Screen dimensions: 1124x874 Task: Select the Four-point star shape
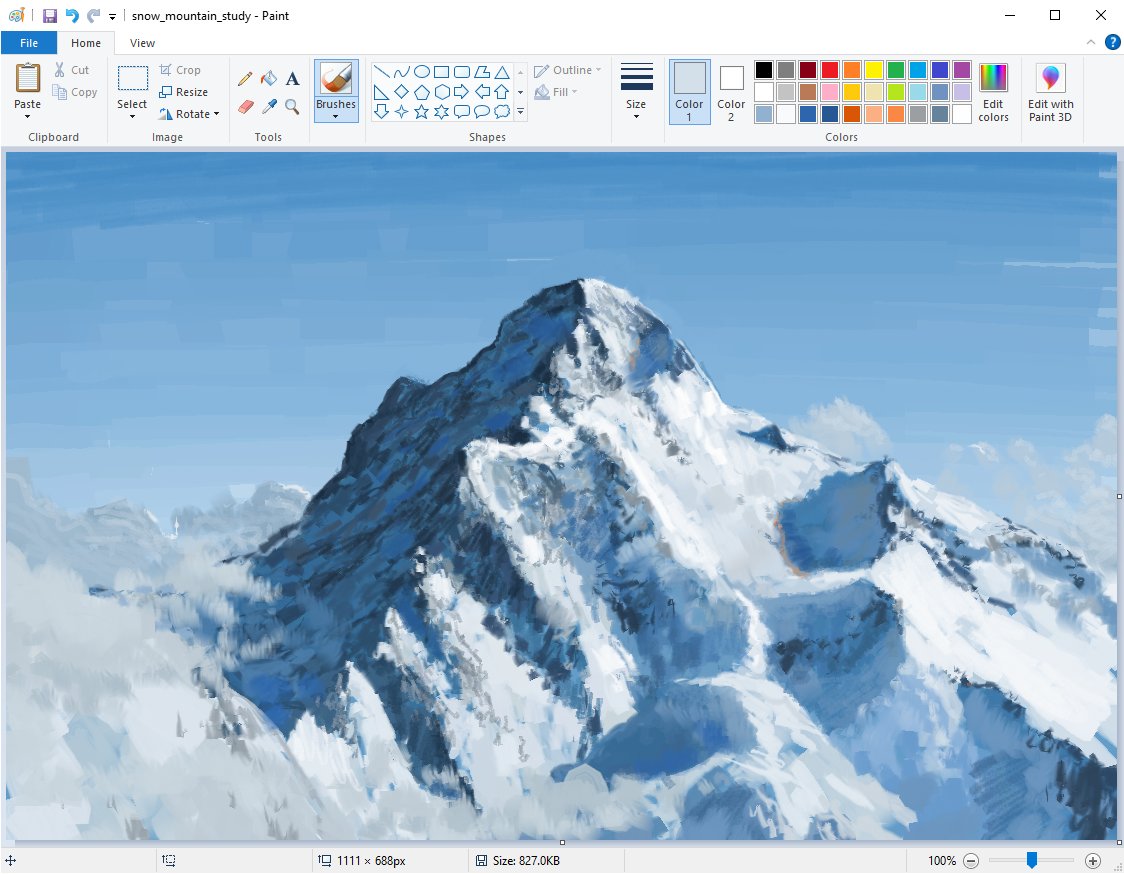401,111
